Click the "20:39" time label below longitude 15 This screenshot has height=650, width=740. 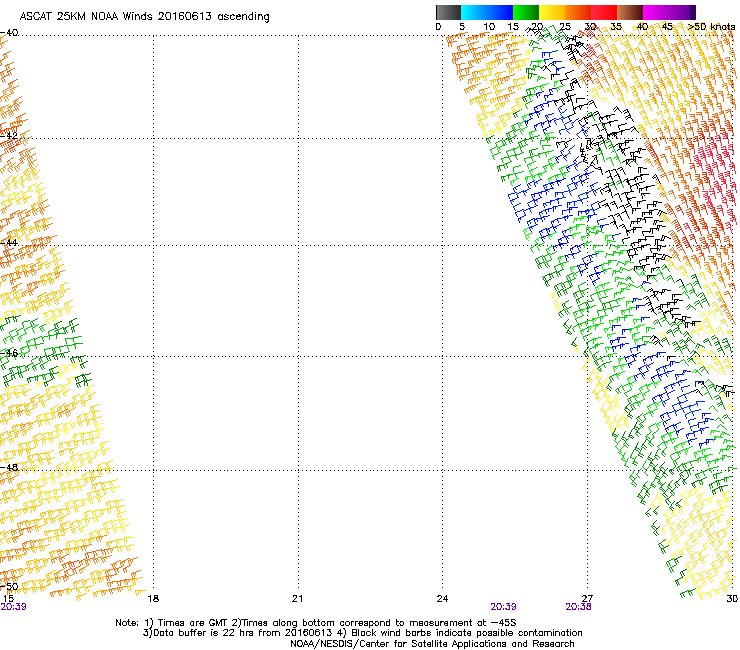coord(14,607)
